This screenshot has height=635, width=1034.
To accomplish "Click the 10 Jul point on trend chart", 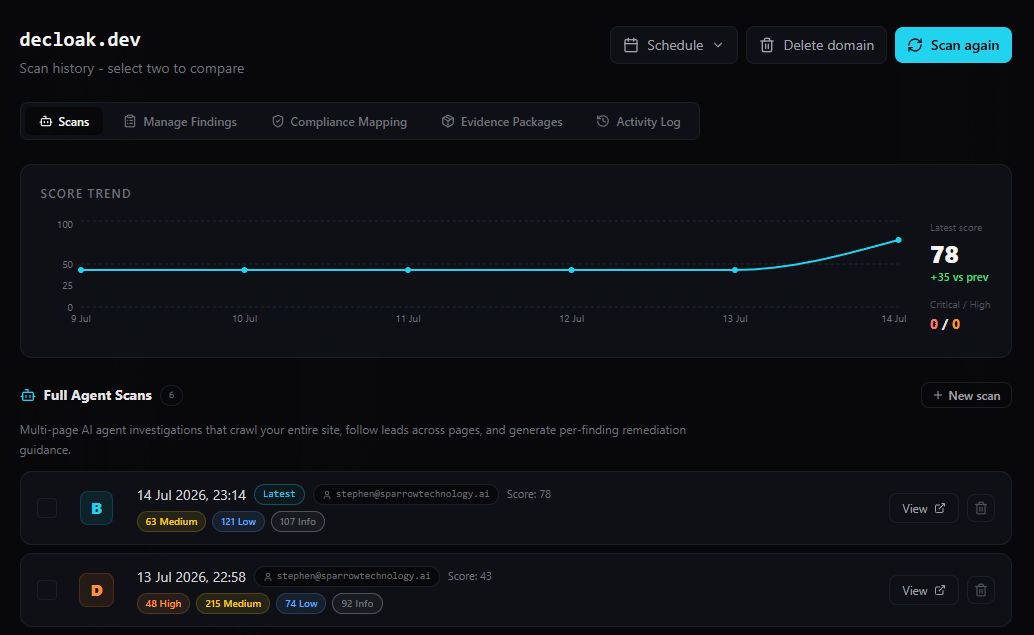I will click(245, 270).
